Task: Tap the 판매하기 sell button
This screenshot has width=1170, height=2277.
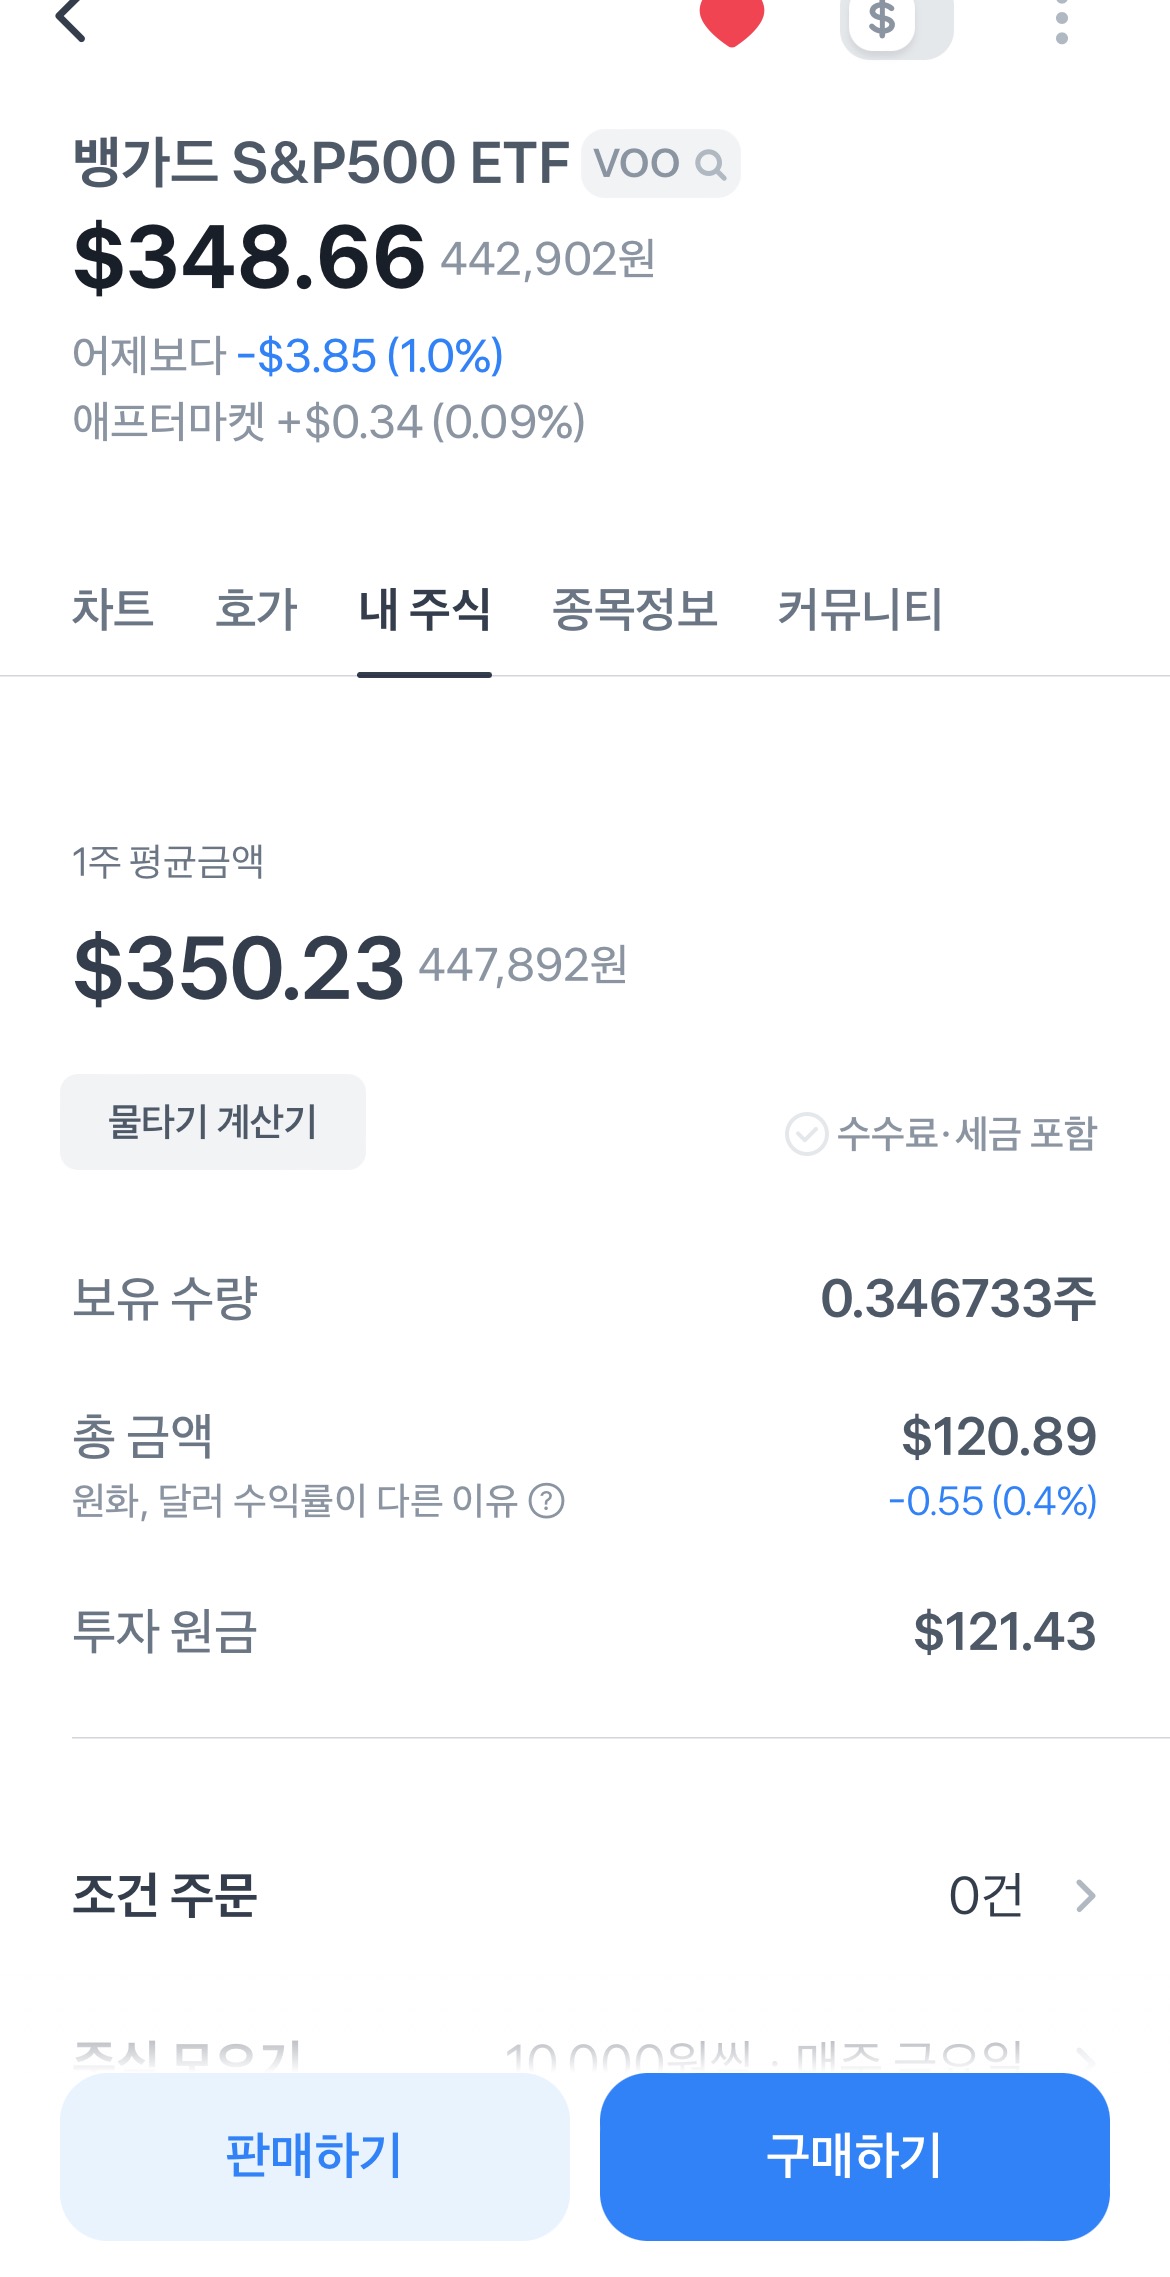Action: [315, 2156]
